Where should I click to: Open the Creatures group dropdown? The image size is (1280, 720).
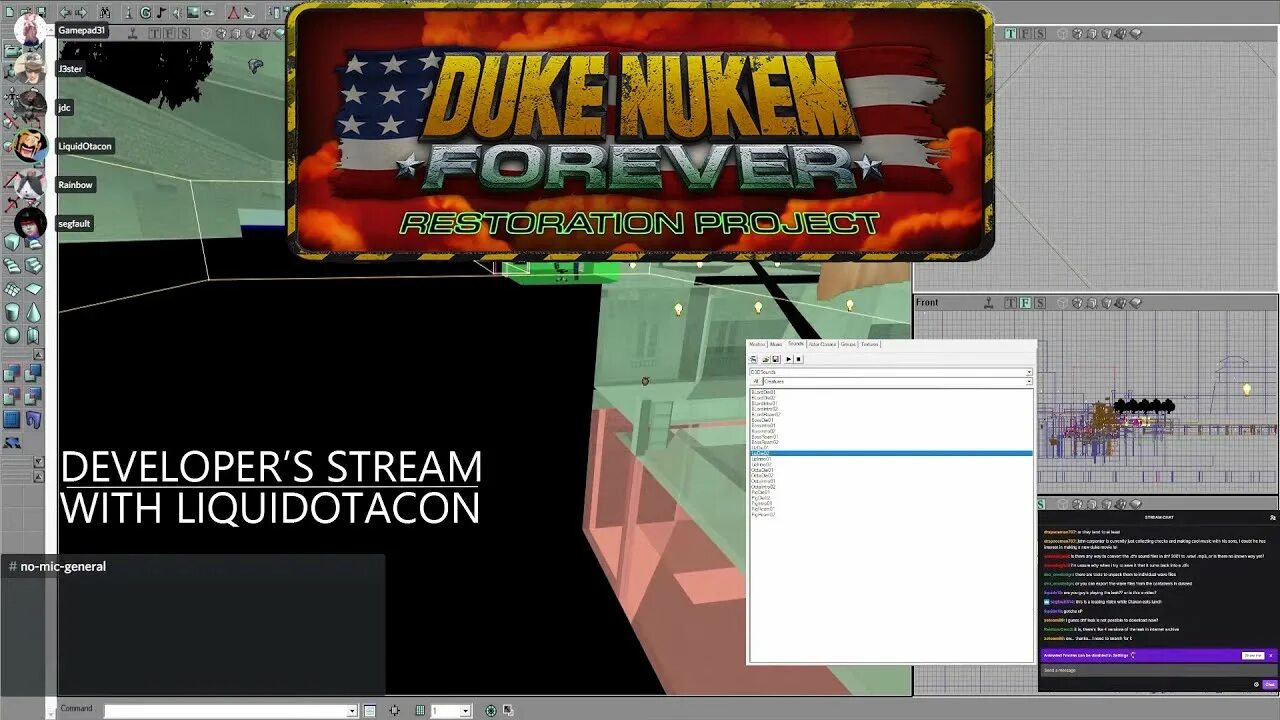coord(1029,381)
